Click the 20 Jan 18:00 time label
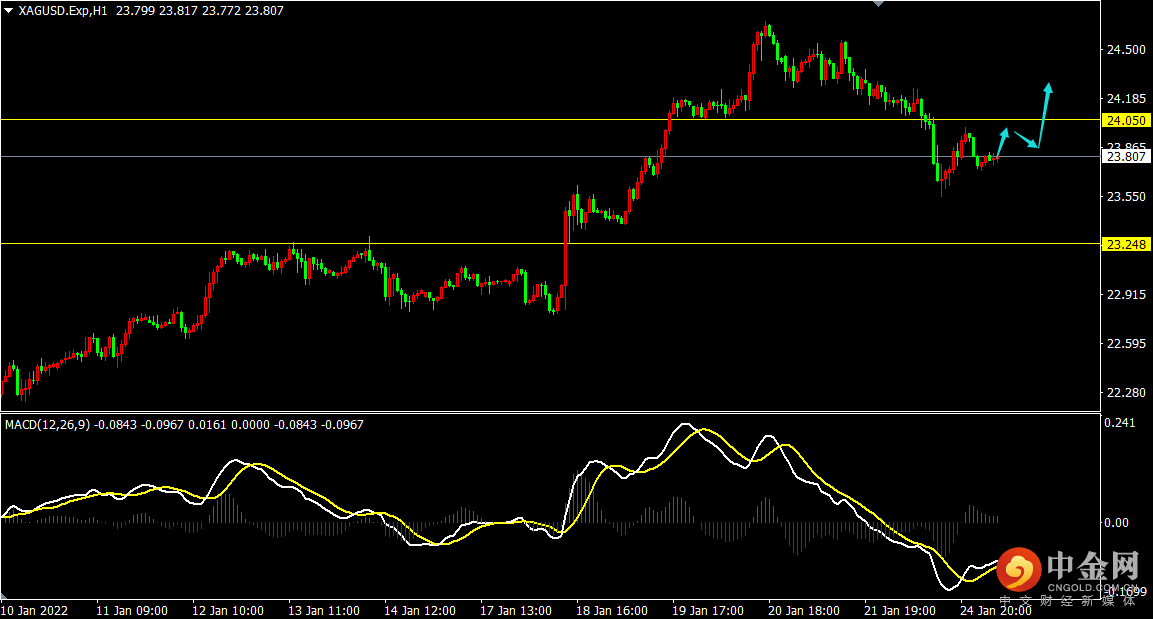1153x619 pixels. 804,611
